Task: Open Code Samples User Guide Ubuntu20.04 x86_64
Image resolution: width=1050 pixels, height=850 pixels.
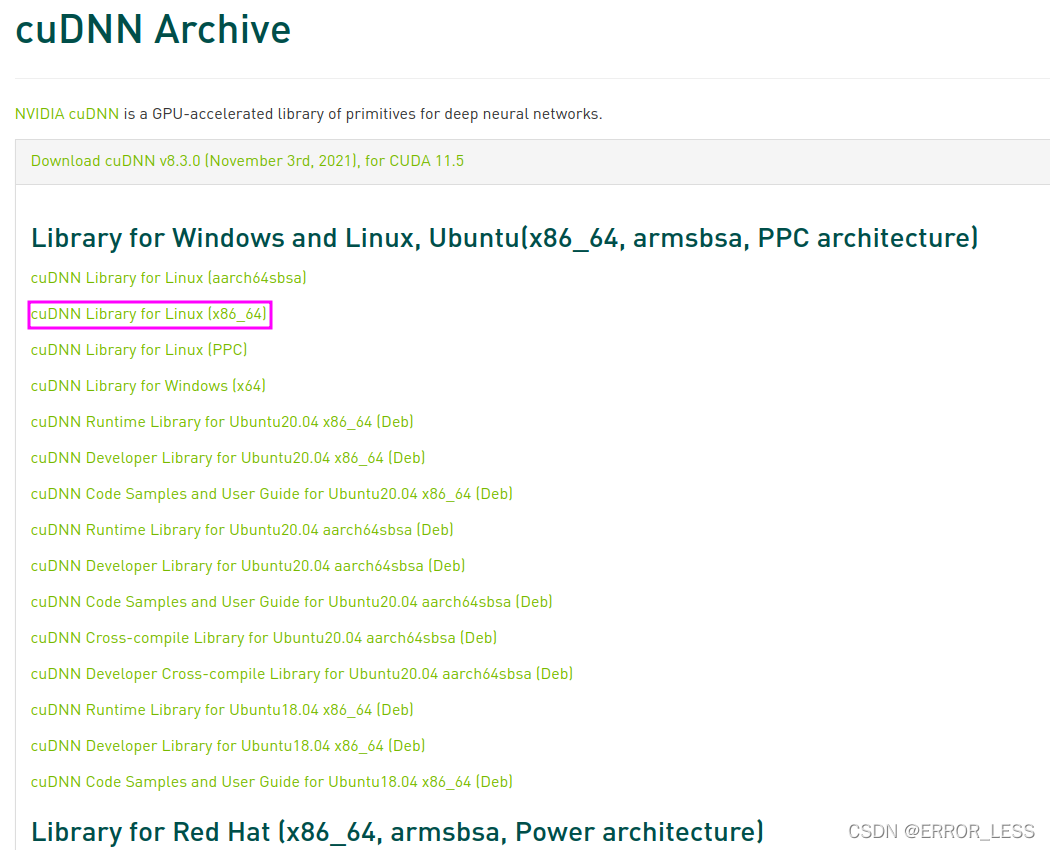Action: pyautogui.click(x=272, y=494)
